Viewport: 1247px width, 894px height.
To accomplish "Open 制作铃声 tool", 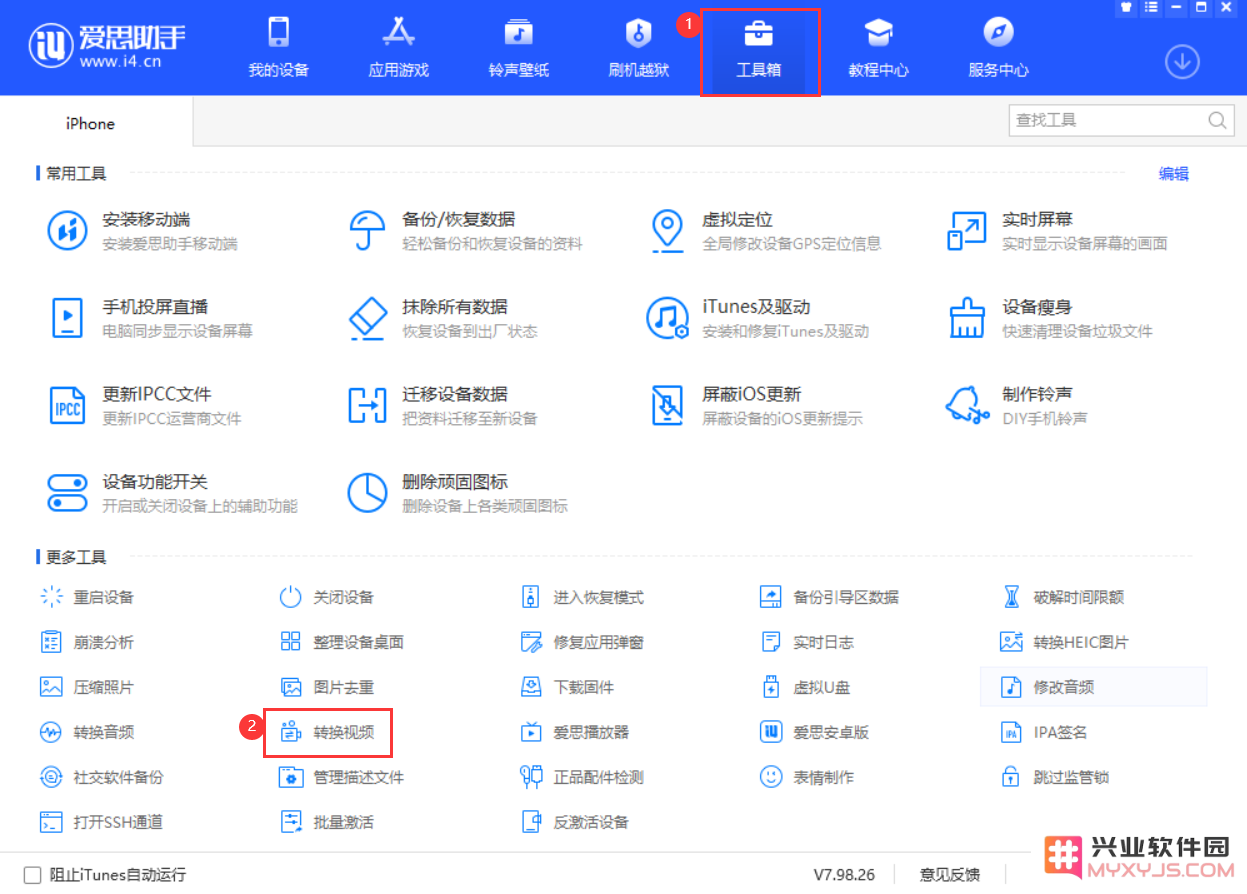I will coord(1016,405).
